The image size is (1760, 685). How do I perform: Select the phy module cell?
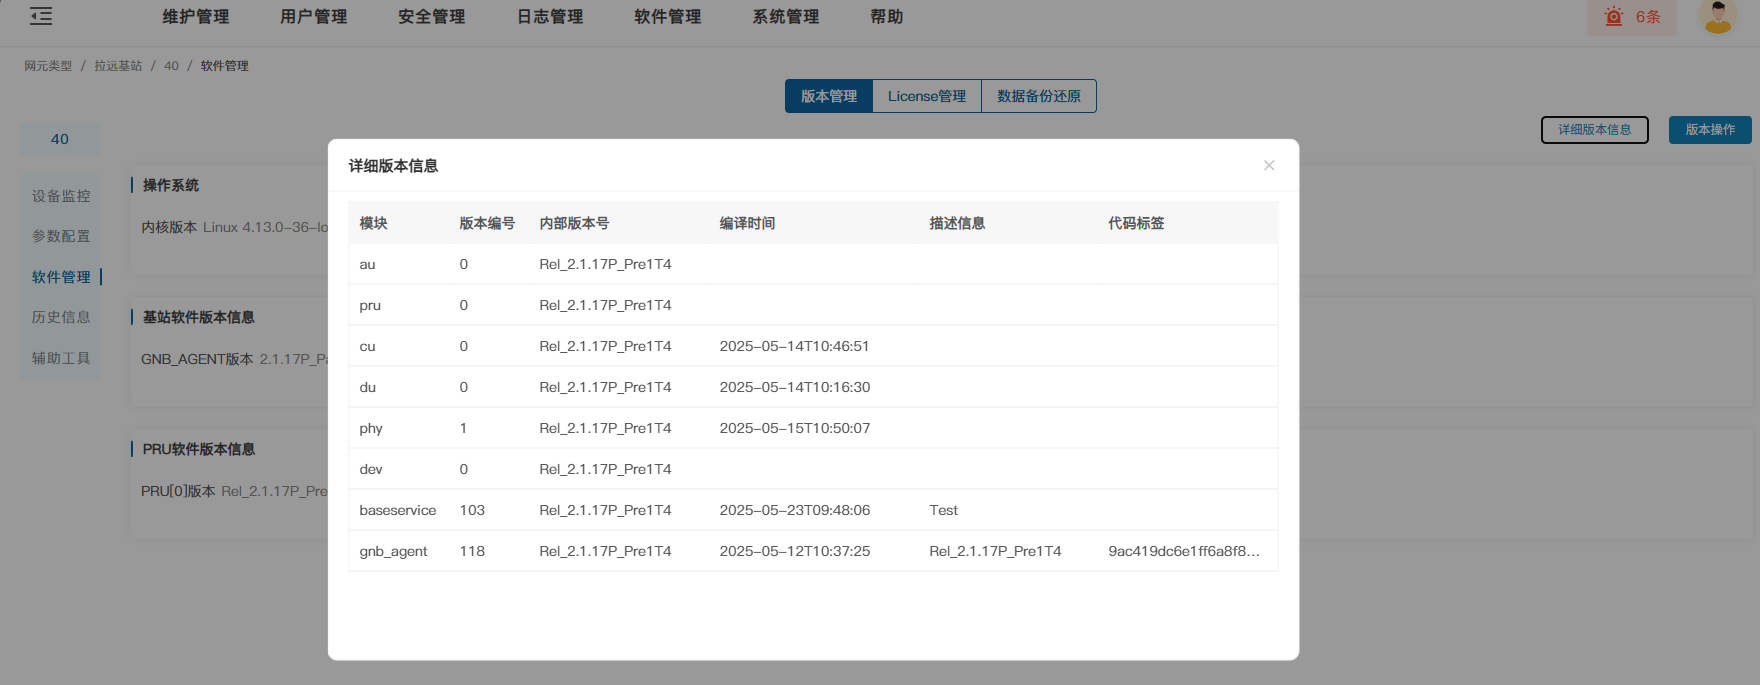(371, 428)
